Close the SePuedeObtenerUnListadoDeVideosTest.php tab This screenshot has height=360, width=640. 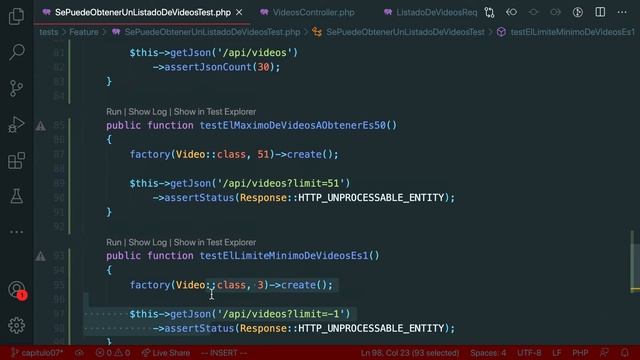tap(239, 13)
